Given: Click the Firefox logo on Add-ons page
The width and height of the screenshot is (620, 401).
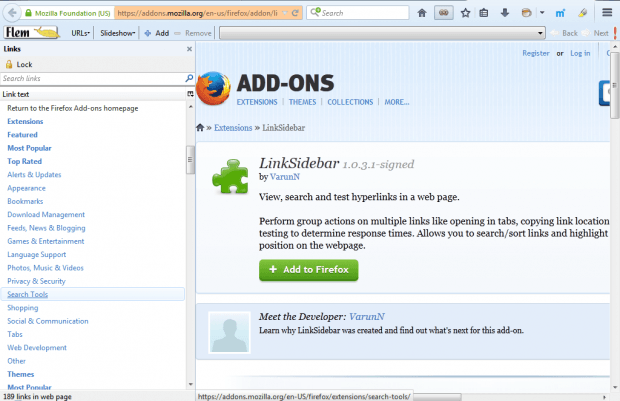Looking at the screenshot, I should (214, 88).
